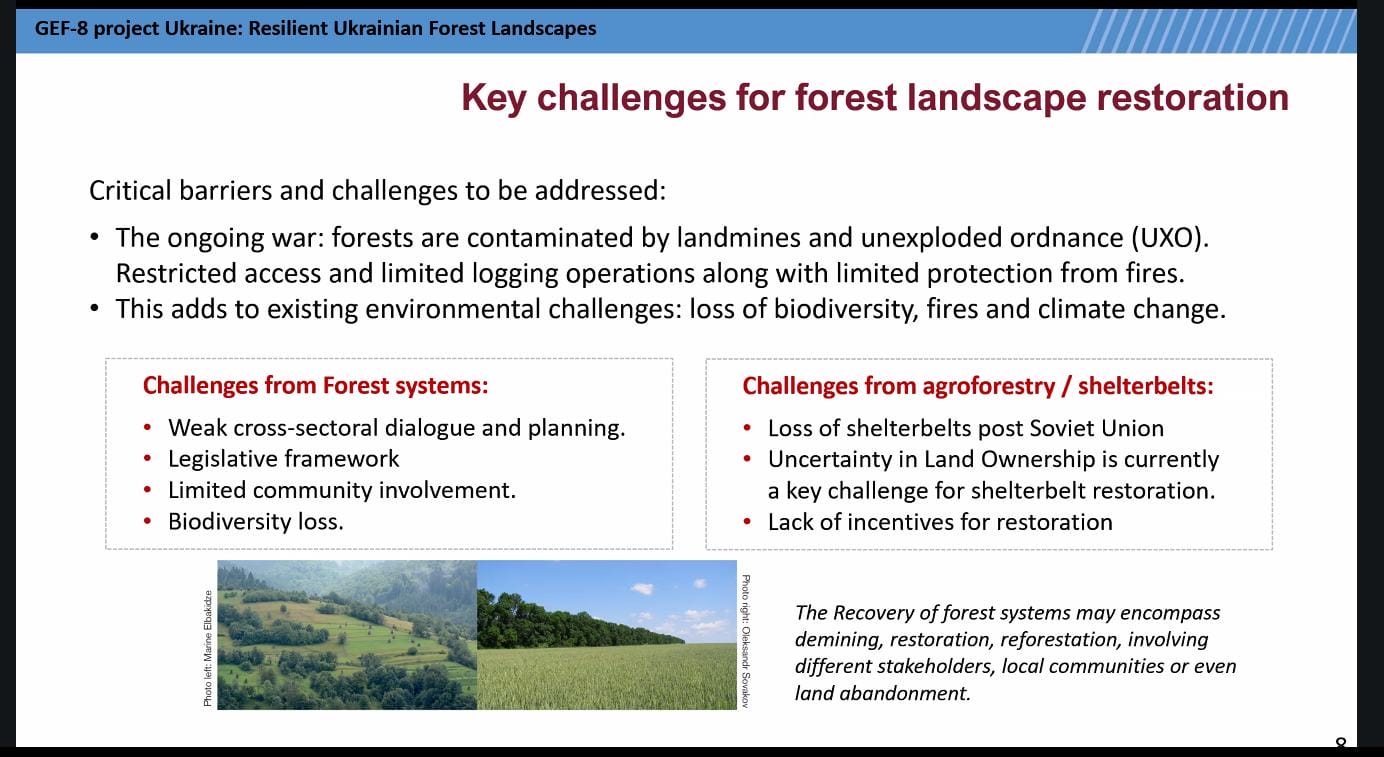Click the 'Challenges from Forest systems:' heading
1384x757 pixels.
tap(315, 386)
